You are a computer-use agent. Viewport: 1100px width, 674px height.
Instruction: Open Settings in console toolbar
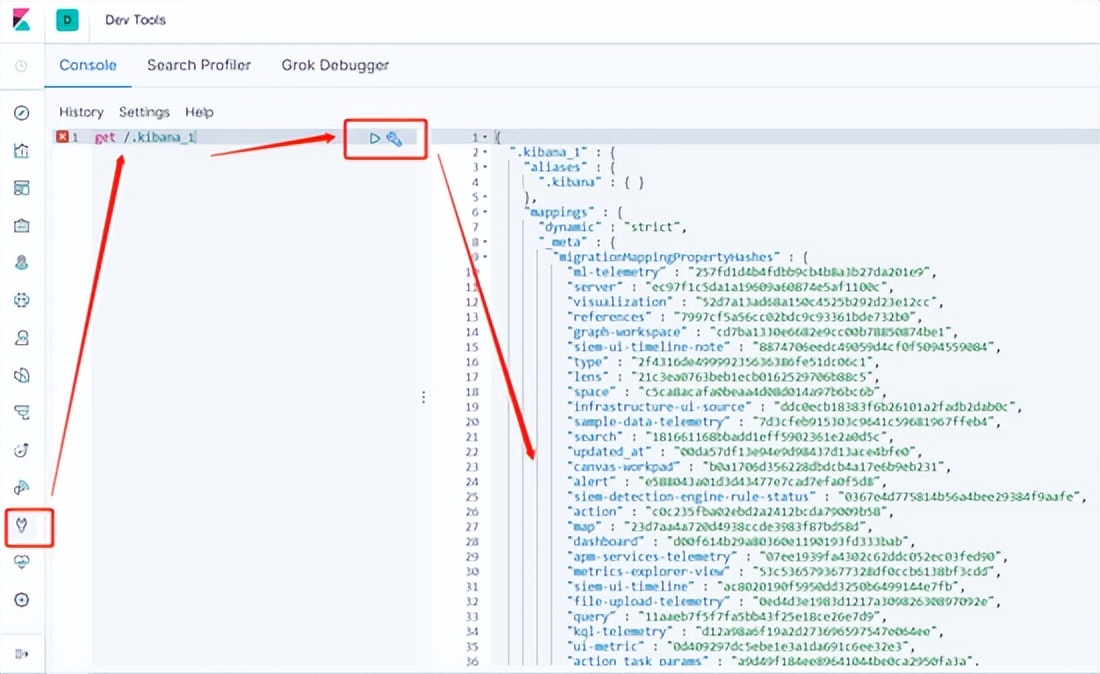click(145, 112)
